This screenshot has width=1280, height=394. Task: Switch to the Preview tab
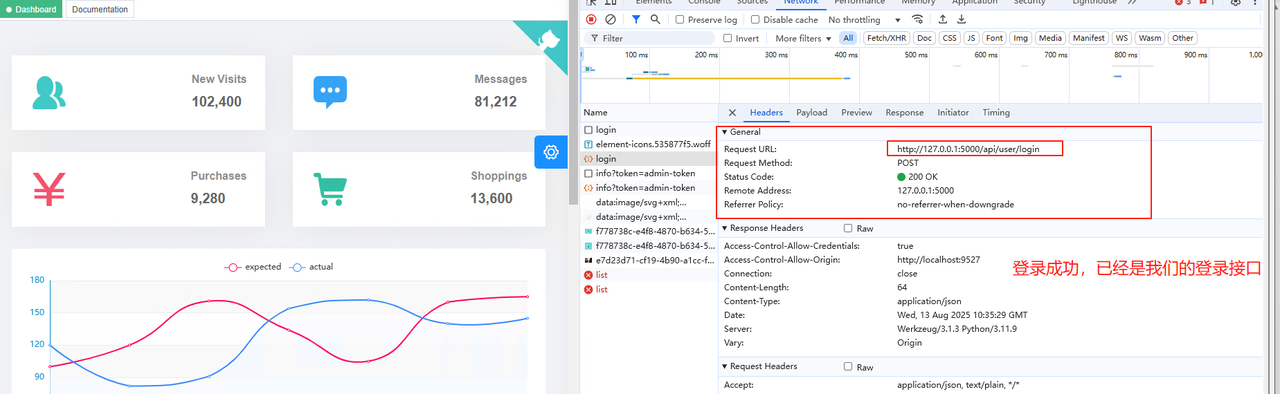tap(857, 113)
